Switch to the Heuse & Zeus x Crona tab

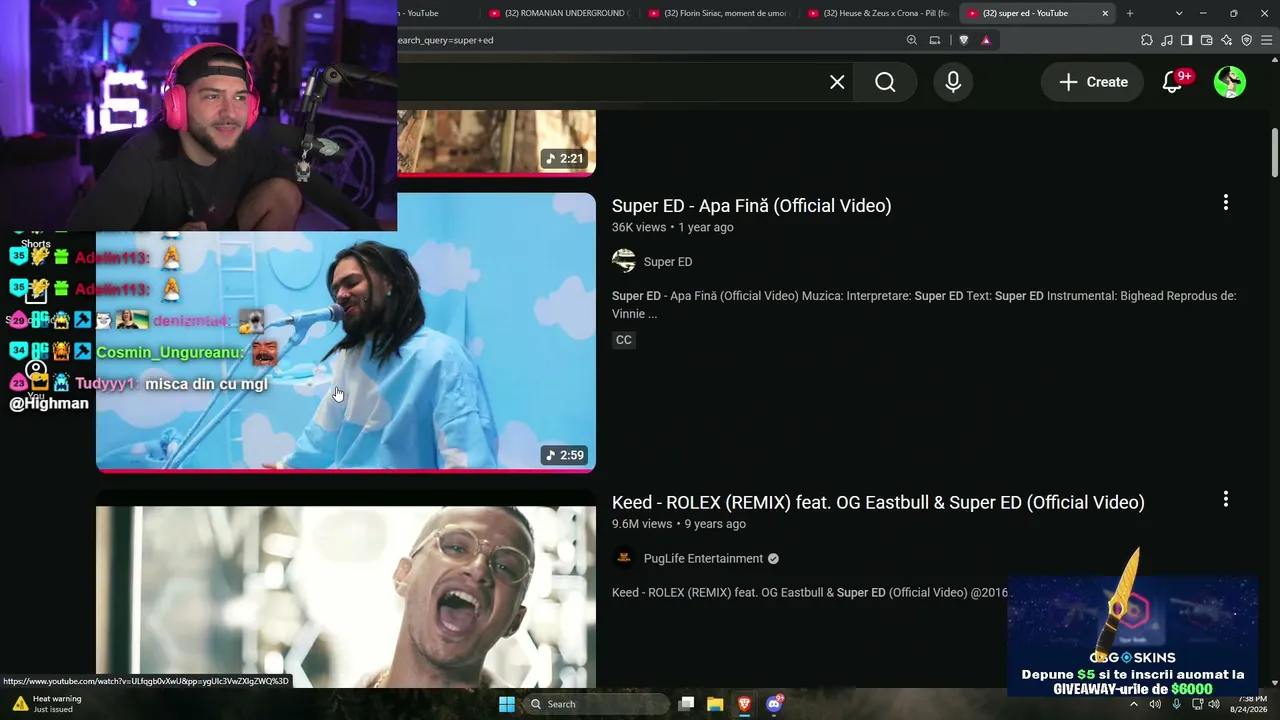[x=878, y=13]
